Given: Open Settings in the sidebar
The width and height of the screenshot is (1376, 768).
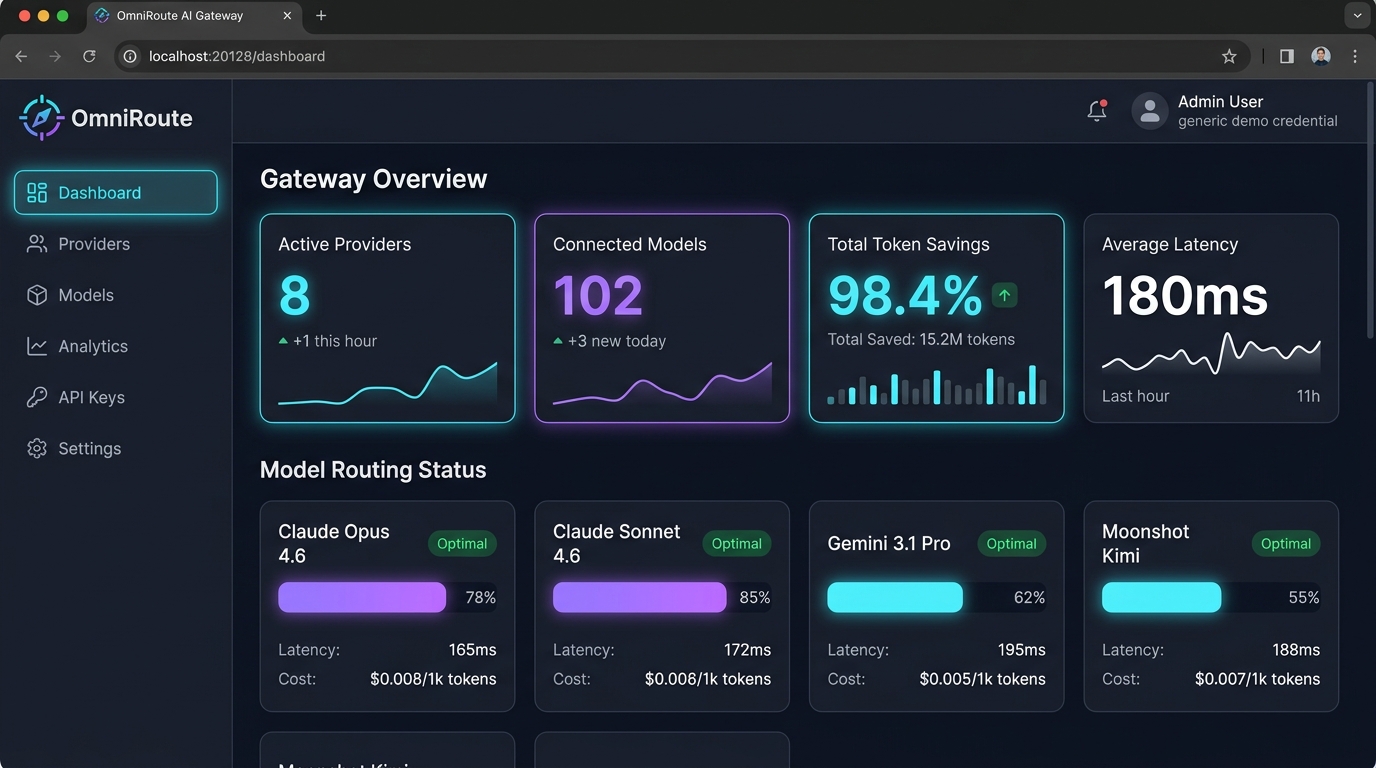Looking at the screenshot, I should 116,448.
